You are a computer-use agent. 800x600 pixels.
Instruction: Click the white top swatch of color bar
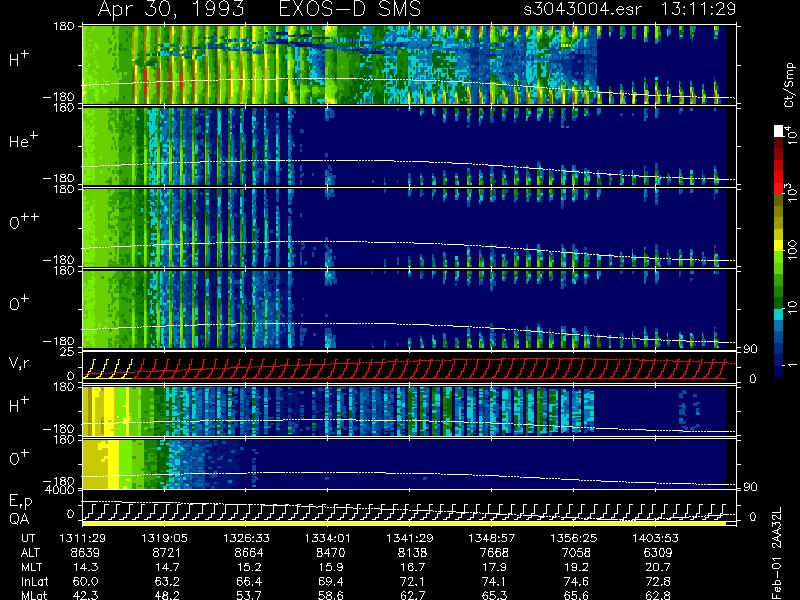coord(779,131)
